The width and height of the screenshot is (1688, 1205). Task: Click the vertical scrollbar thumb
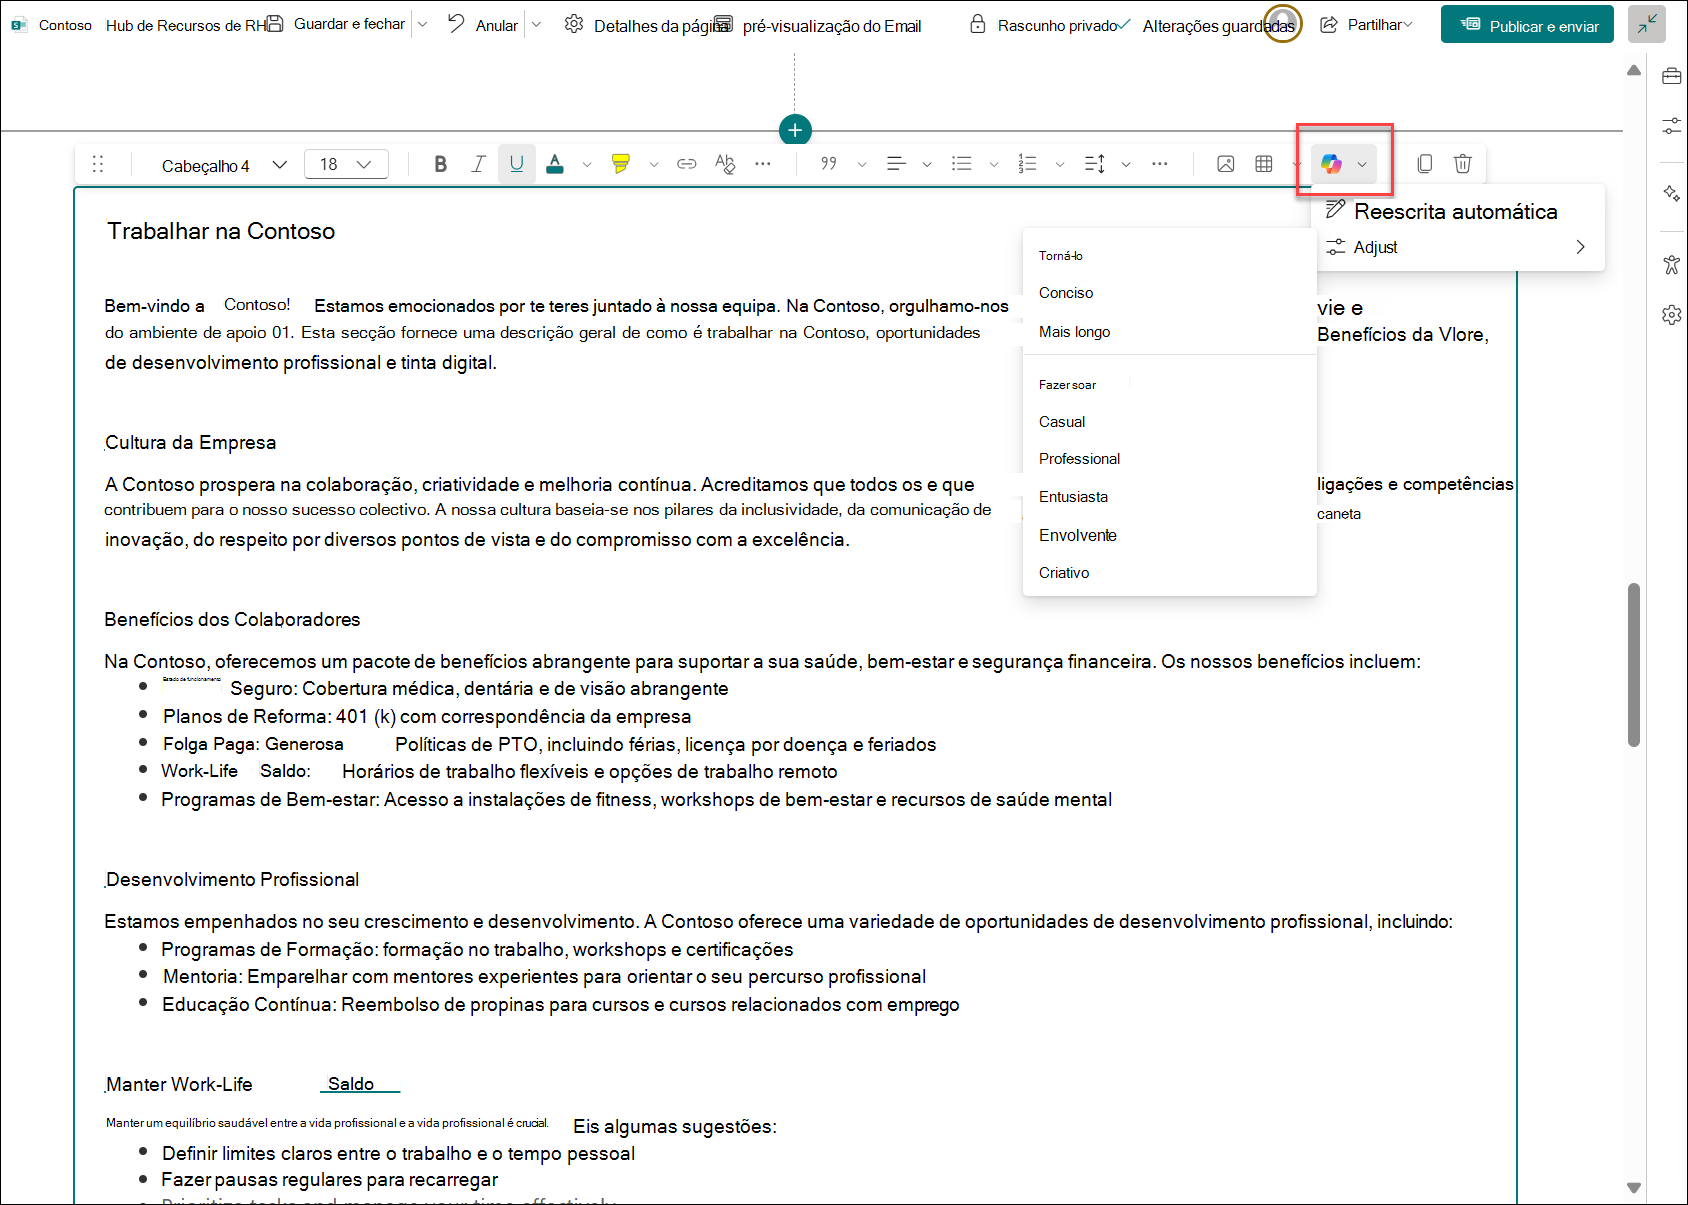click(1634, 665)
